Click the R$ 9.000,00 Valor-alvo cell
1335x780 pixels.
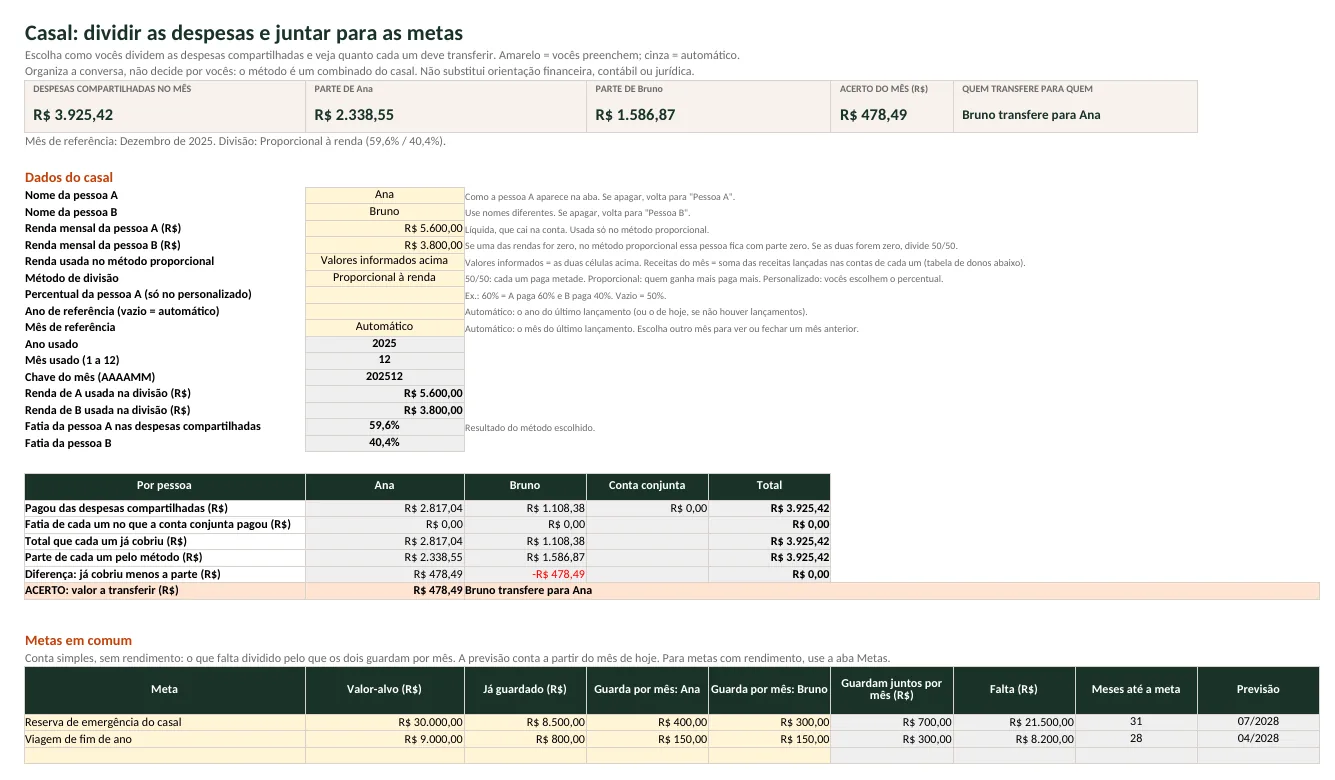[x=385, y=739]
